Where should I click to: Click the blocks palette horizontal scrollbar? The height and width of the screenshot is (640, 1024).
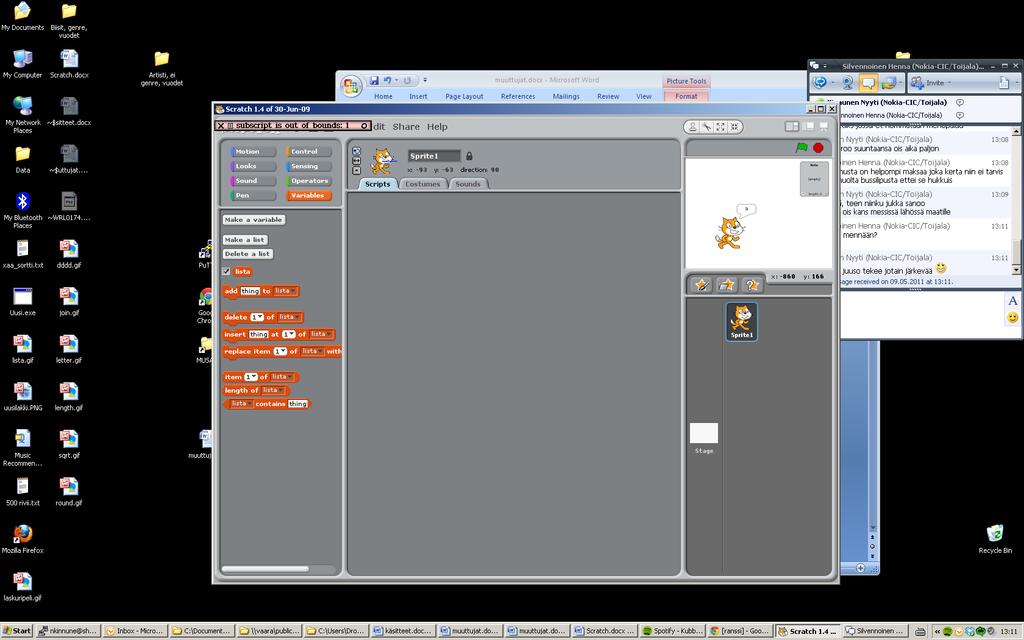[265, 569]
